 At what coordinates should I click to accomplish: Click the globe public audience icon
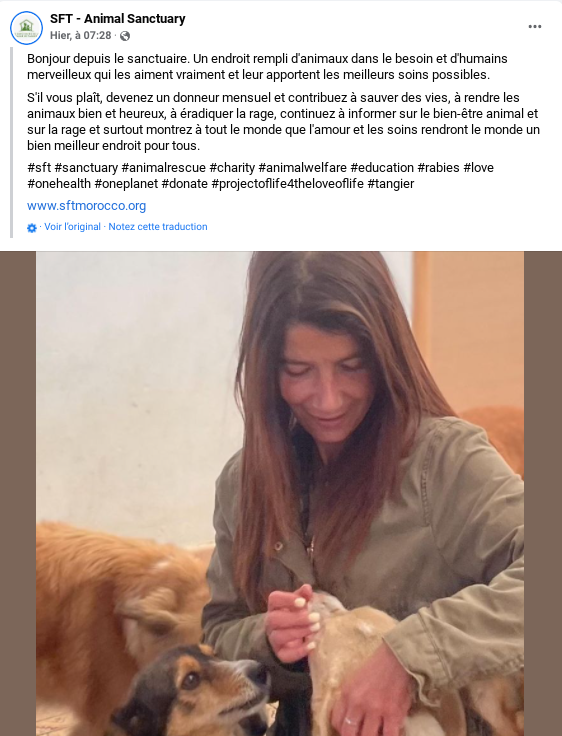[125, 36]
